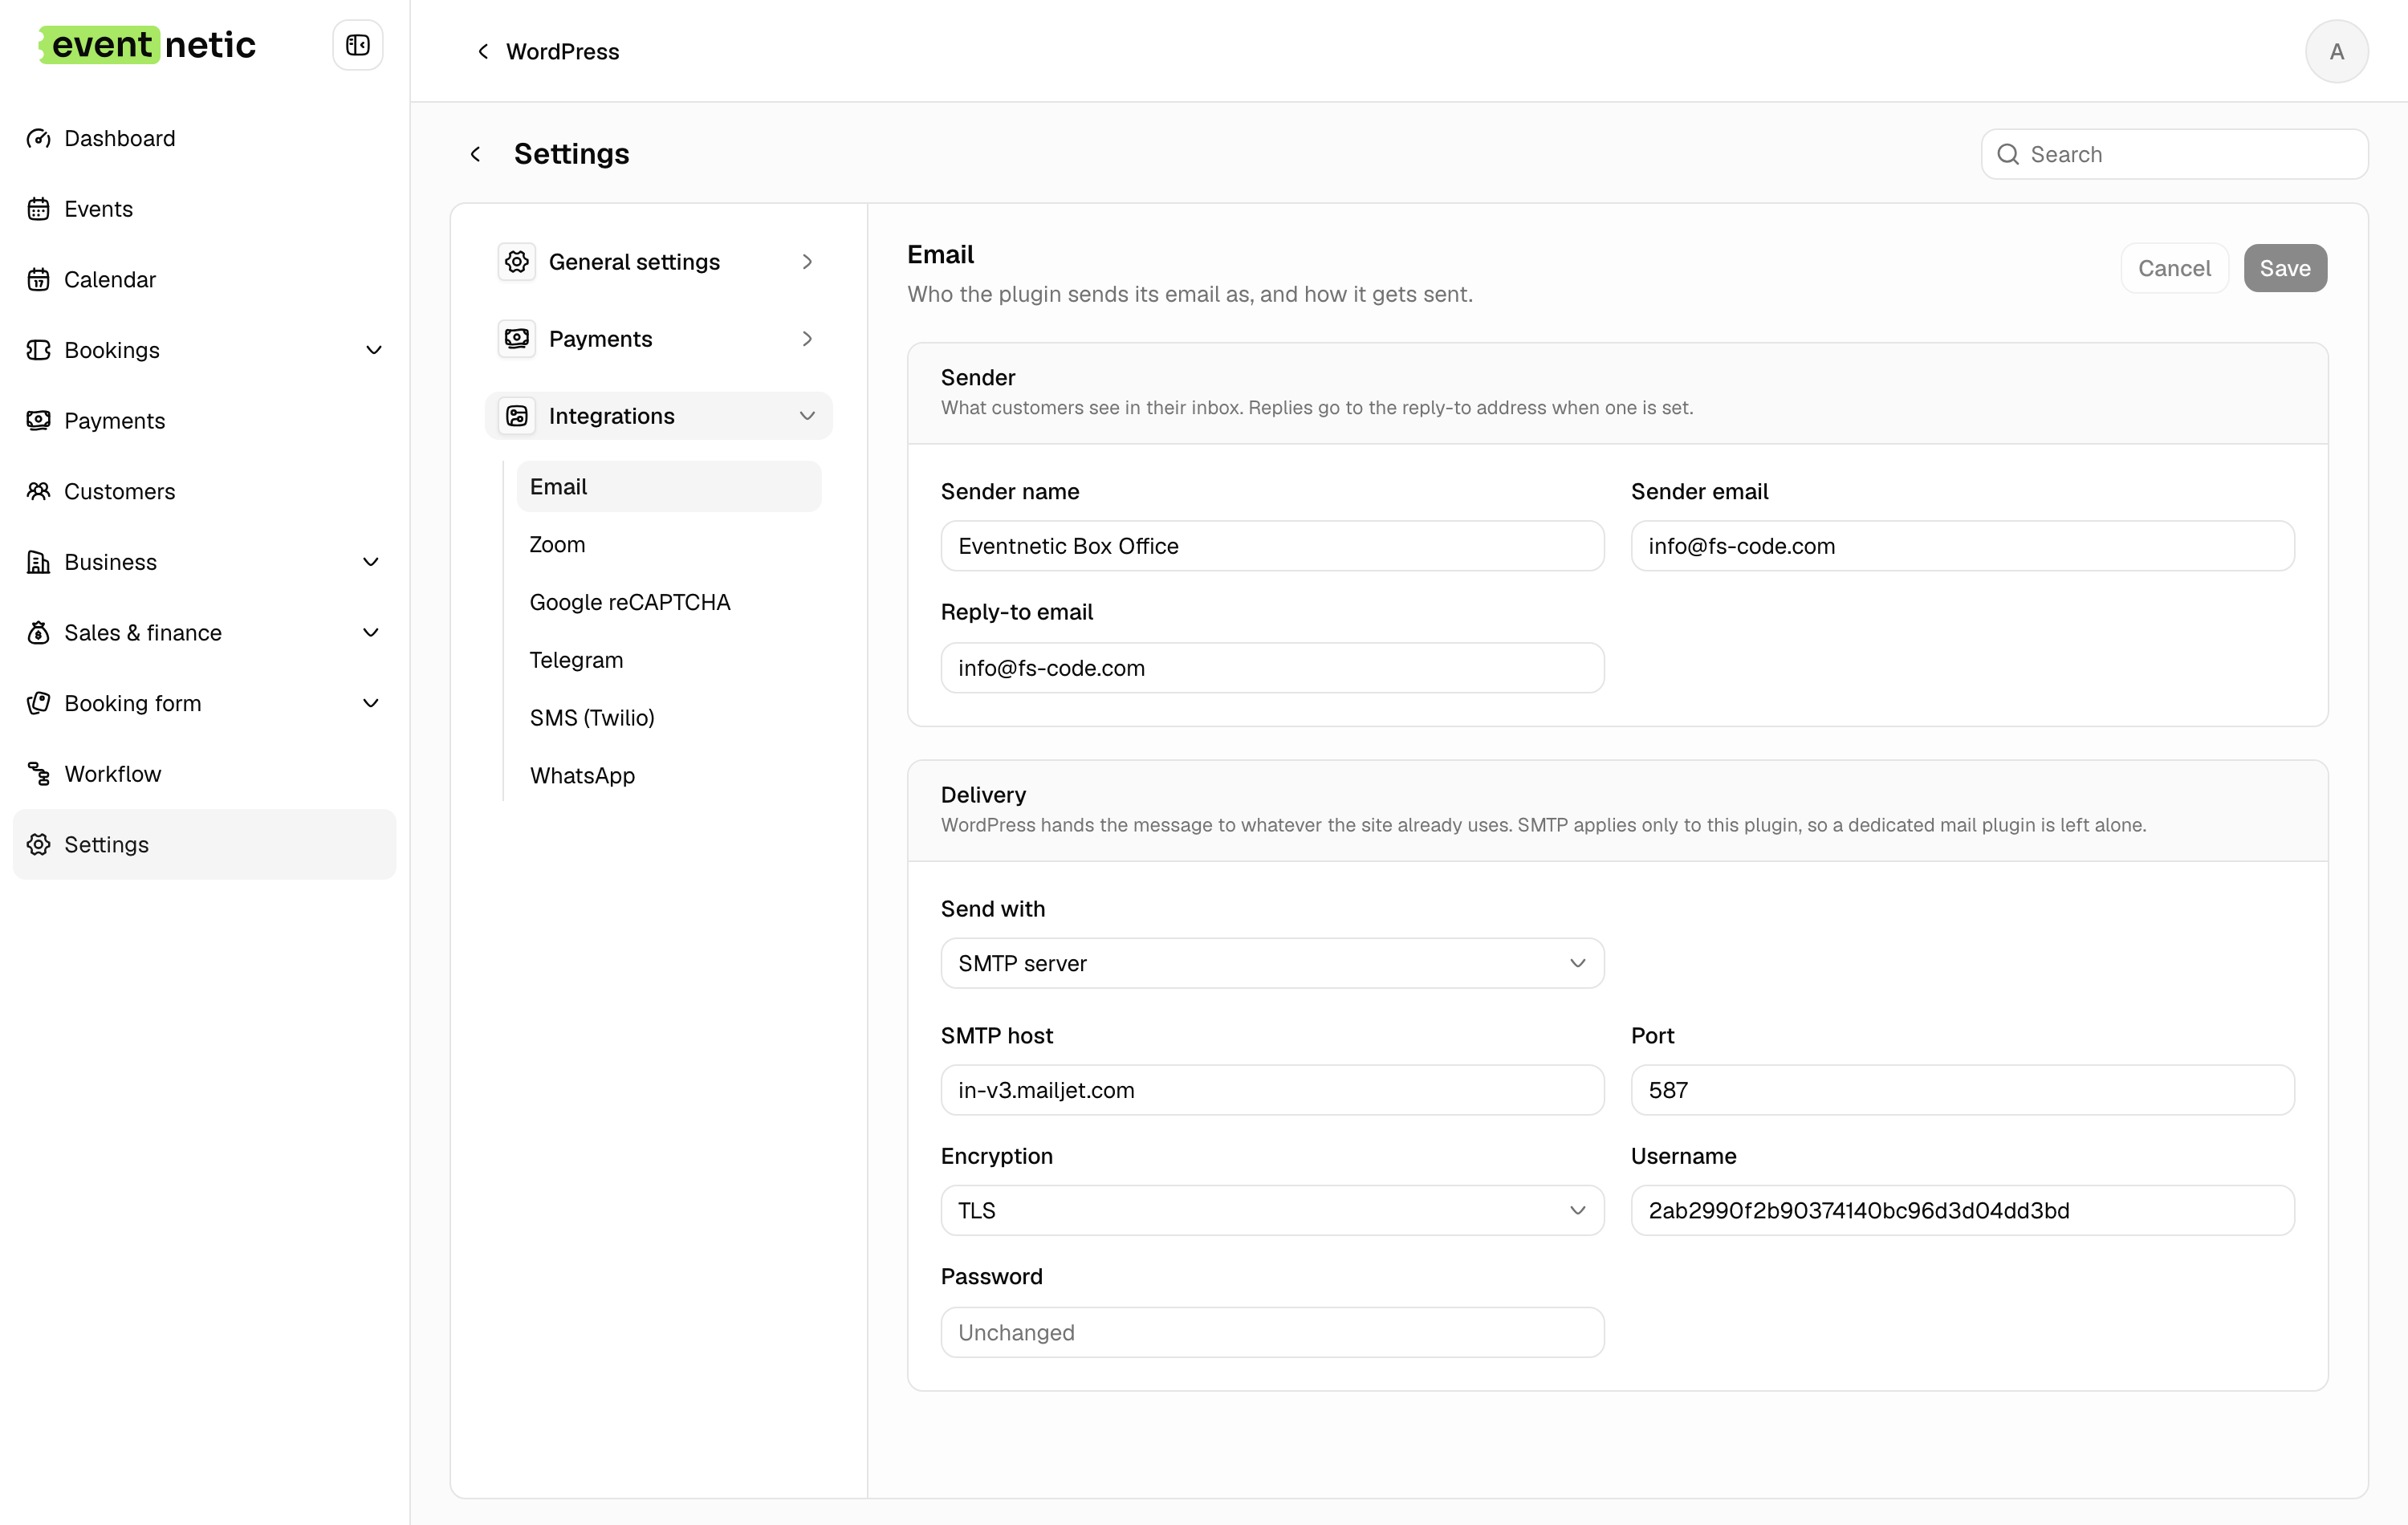Image resolution: width=2408 pixels, height=1525 pixels.
Task: Click the Port field showing 587
Action: pyautogui.click(x=1962, y=1090)
